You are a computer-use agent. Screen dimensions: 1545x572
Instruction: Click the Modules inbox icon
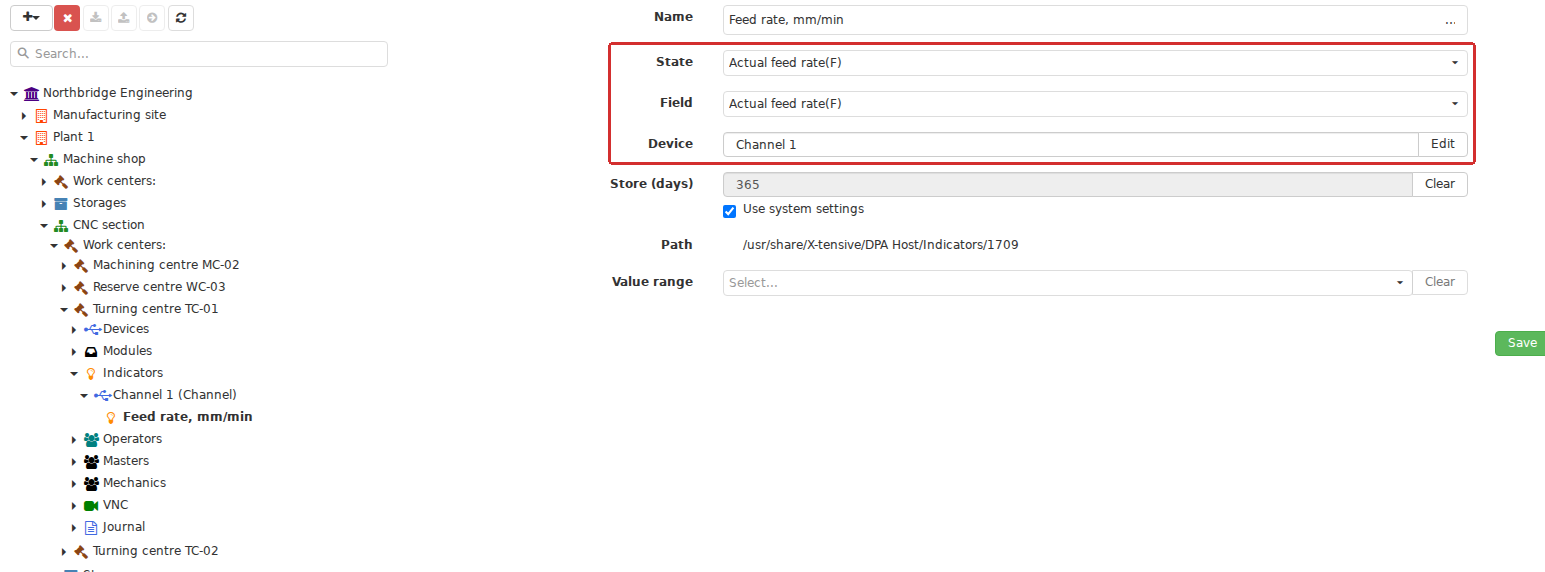(91, 351)
